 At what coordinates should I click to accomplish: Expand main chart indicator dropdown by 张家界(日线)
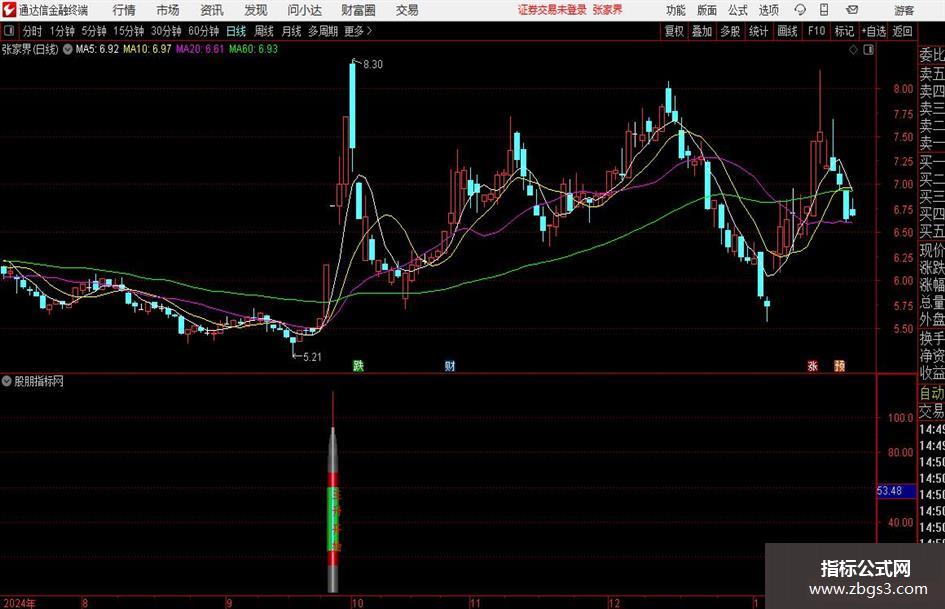click(x=68, y=49)
